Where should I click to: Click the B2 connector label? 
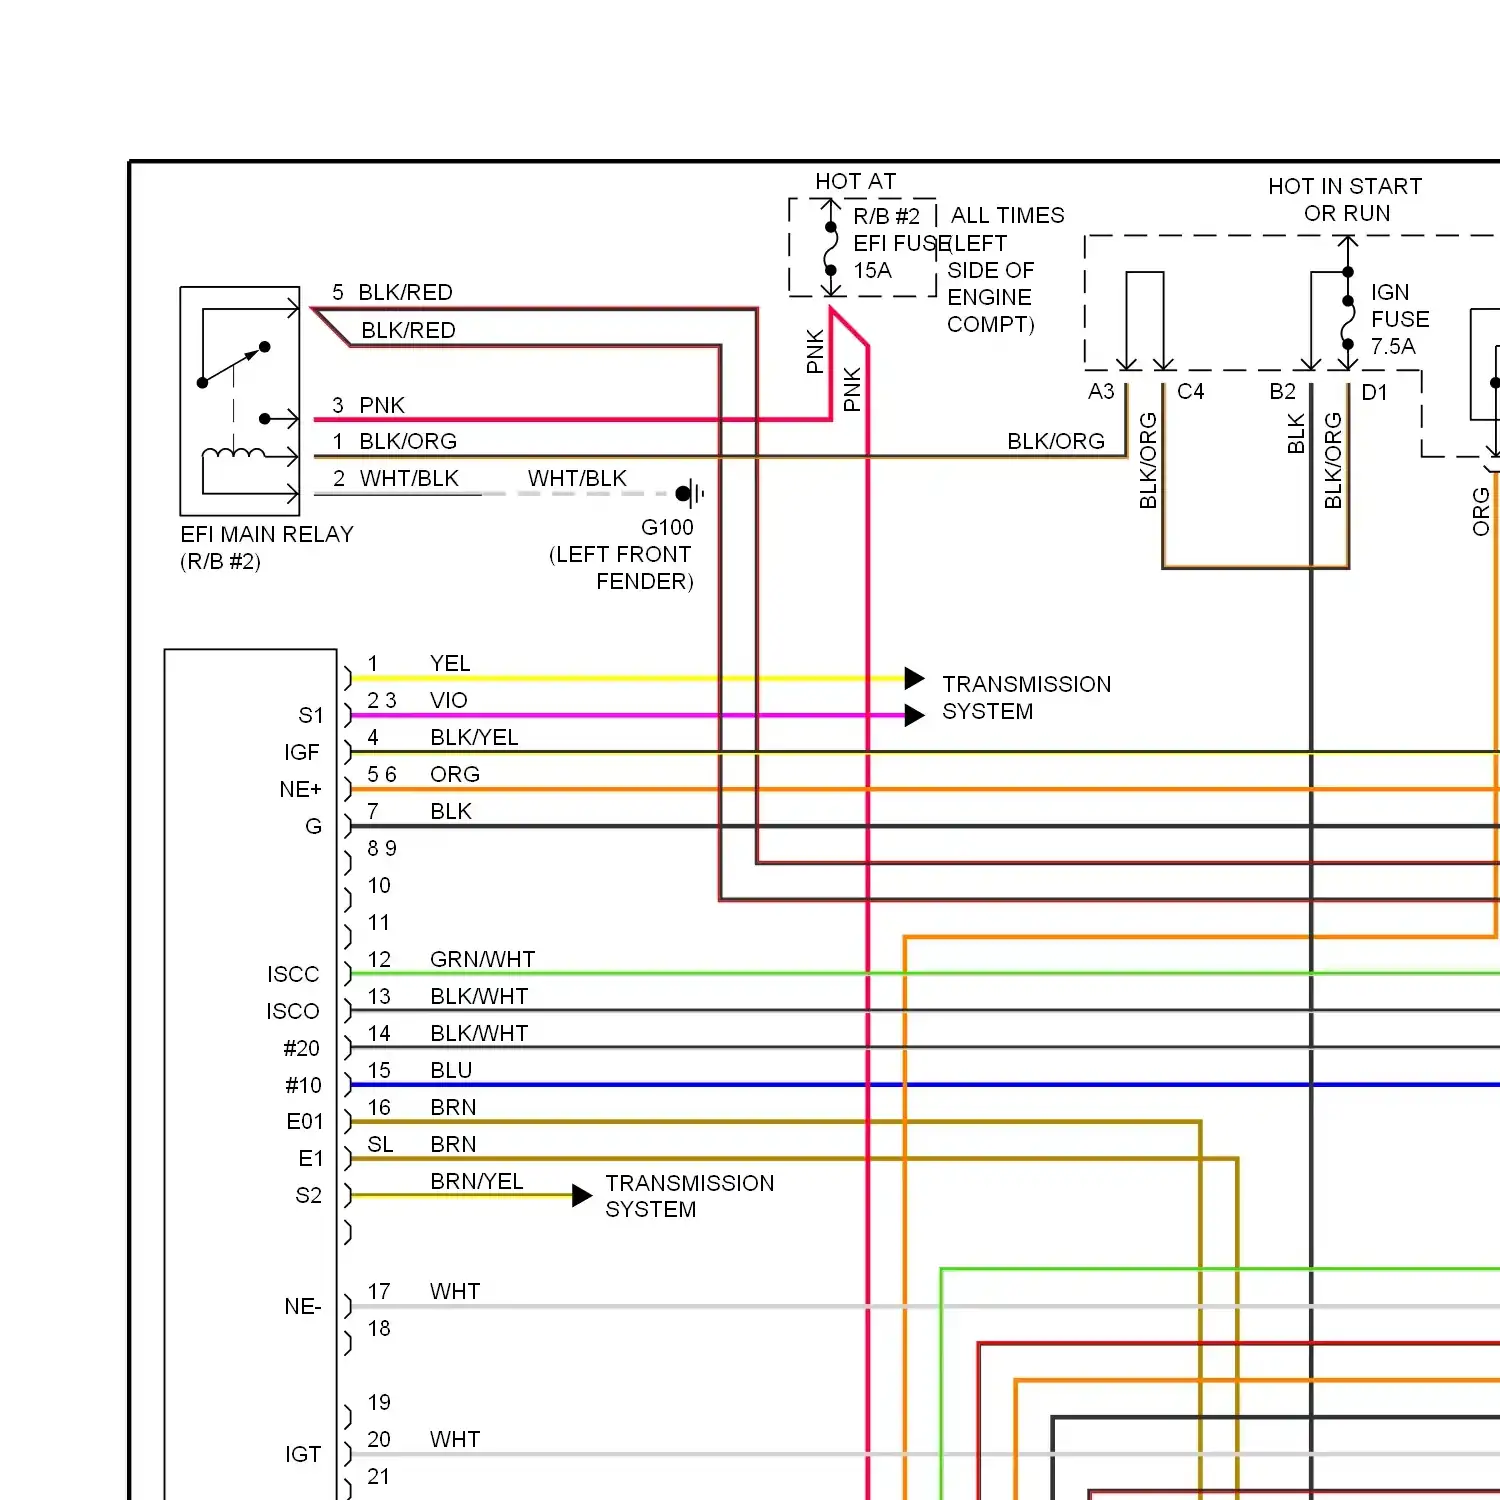click(1282, 391)
